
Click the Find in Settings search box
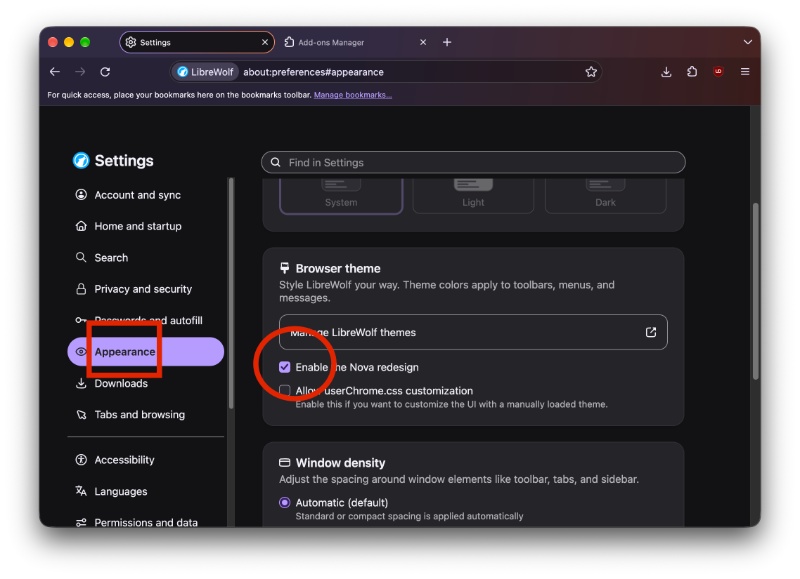473,162
